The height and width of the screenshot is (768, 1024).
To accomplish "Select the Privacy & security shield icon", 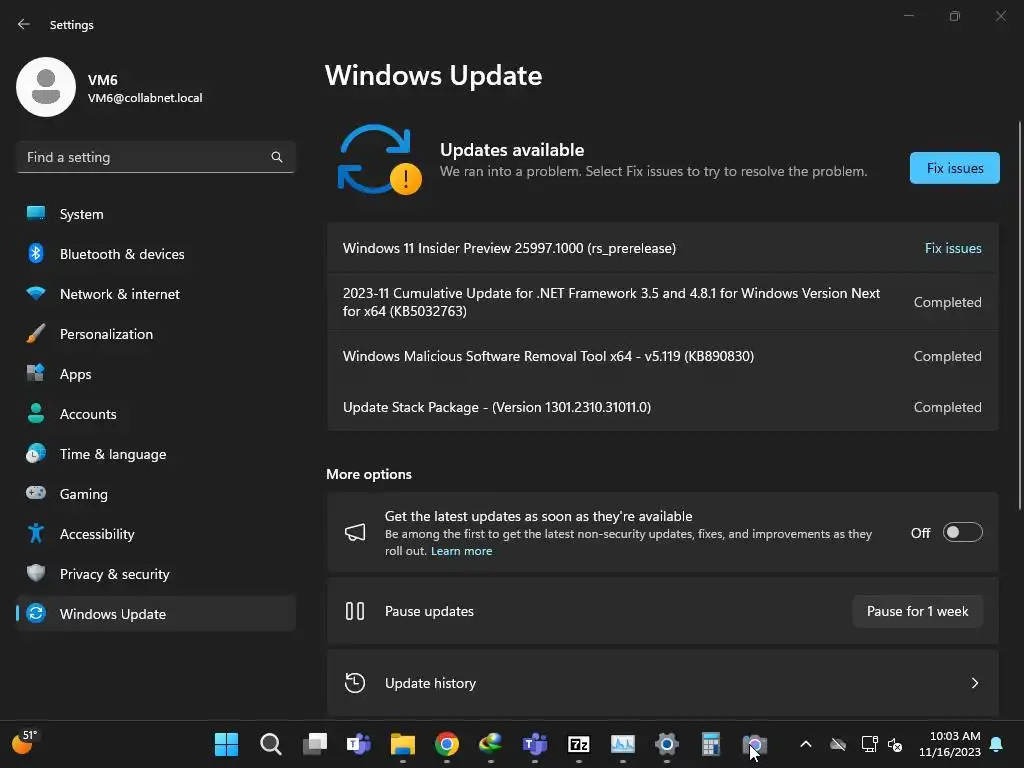I will tap(36, 573).
